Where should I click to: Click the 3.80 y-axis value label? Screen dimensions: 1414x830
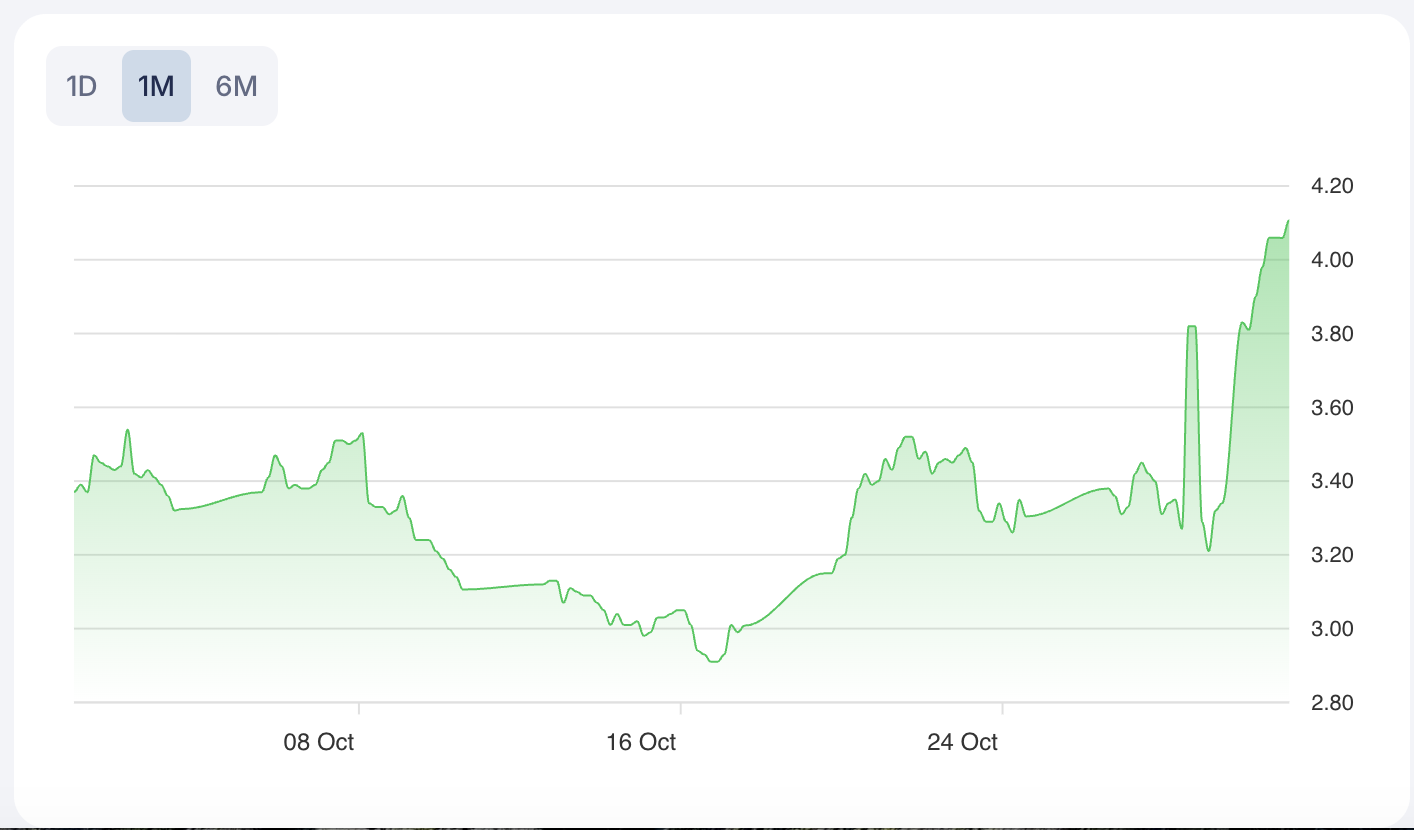[x=1331, y=334]
